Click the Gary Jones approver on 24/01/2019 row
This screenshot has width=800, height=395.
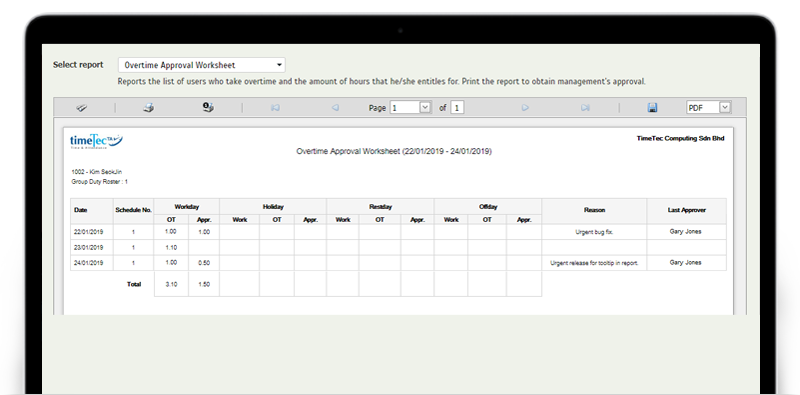685,262
